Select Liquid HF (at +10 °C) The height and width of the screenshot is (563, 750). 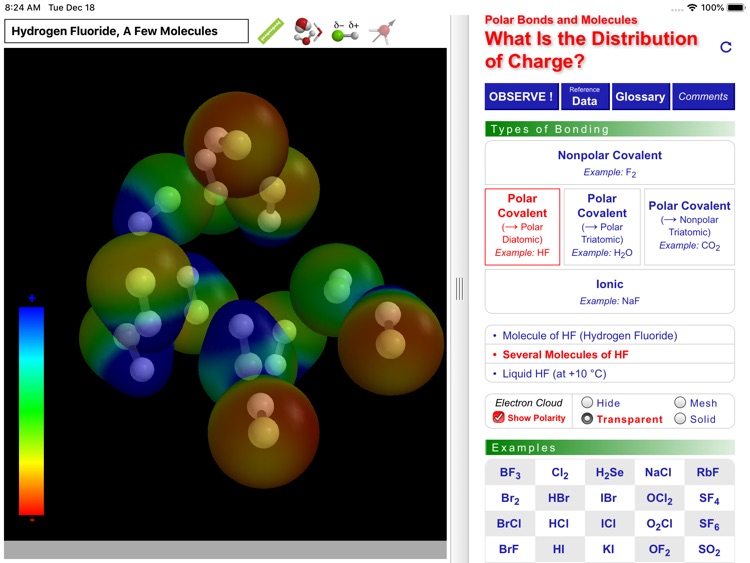609,374
